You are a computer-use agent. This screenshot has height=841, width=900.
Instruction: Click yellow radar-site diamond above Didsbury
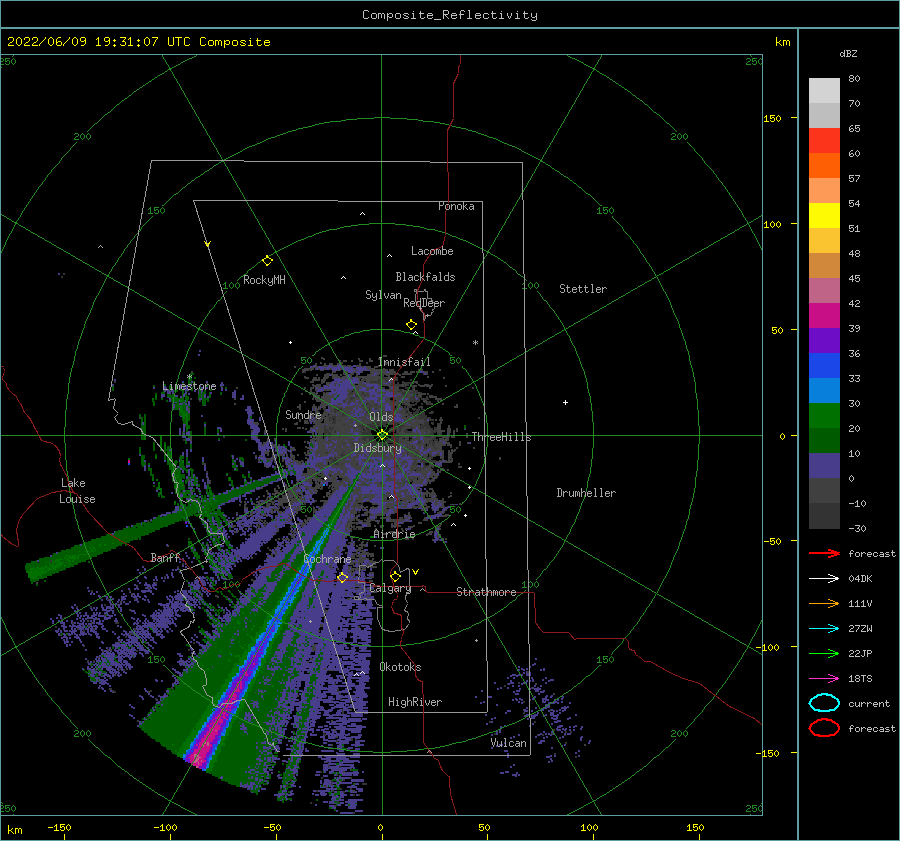coord(382,435)
